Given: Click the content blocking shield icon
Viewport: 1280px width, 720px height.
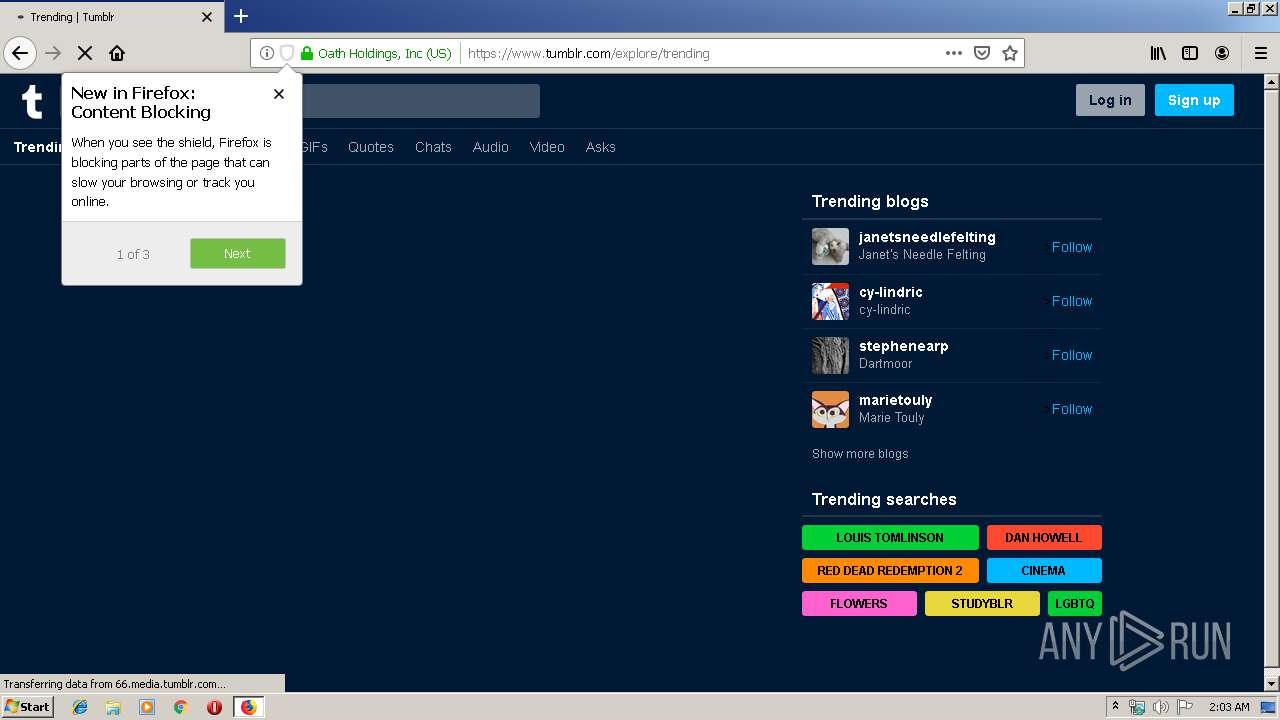Looking at the screenshot, I should [286, 53].
